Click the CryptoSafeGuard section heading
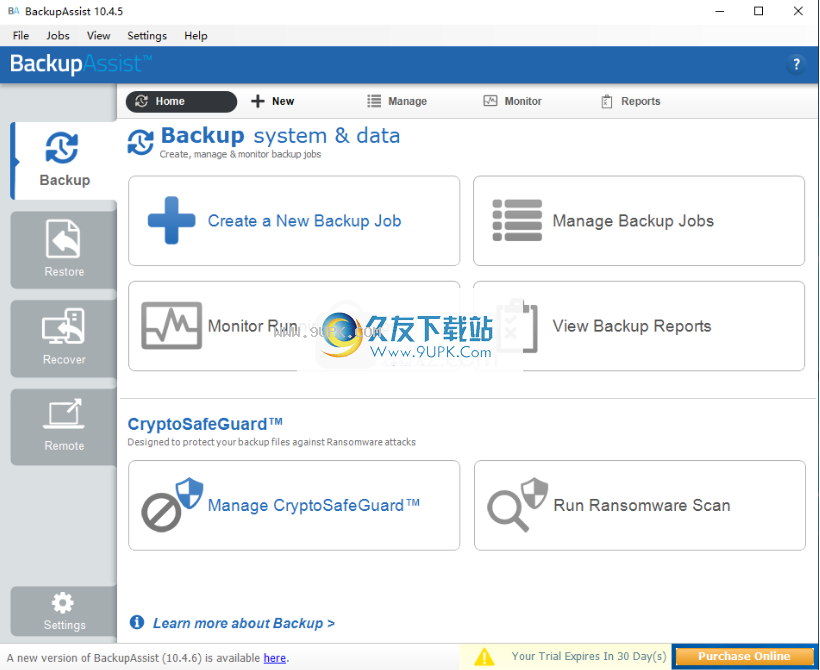The height and width of the screenshot is (670, 820). 205,424
